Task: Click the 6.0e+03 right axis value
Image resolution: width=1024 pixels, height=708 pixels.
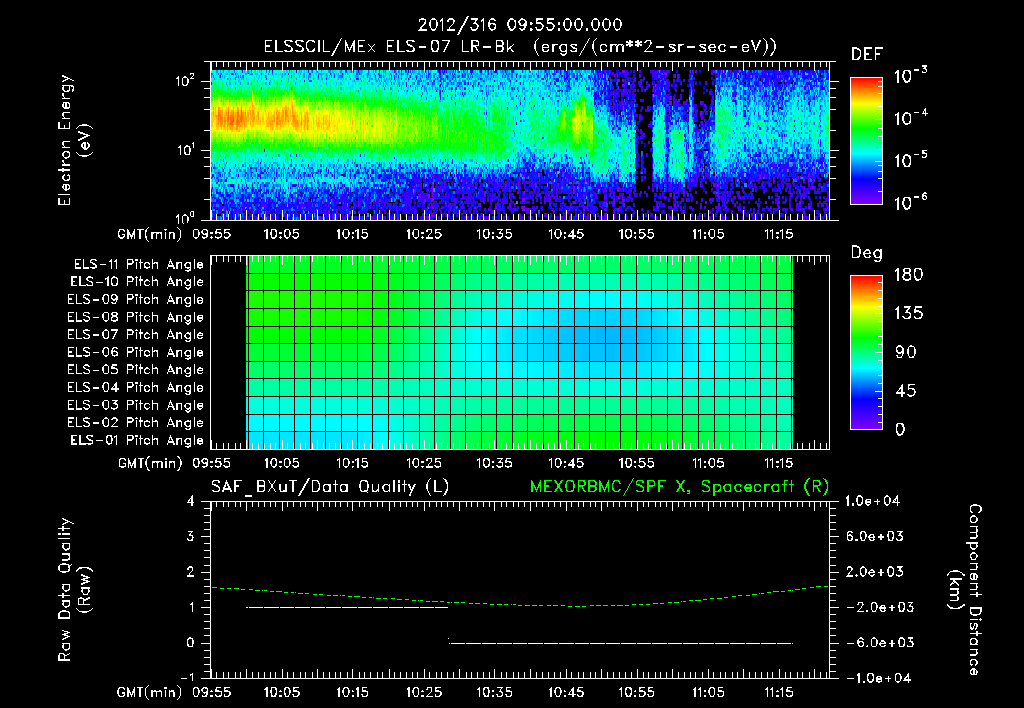Action: click(875, 536)
